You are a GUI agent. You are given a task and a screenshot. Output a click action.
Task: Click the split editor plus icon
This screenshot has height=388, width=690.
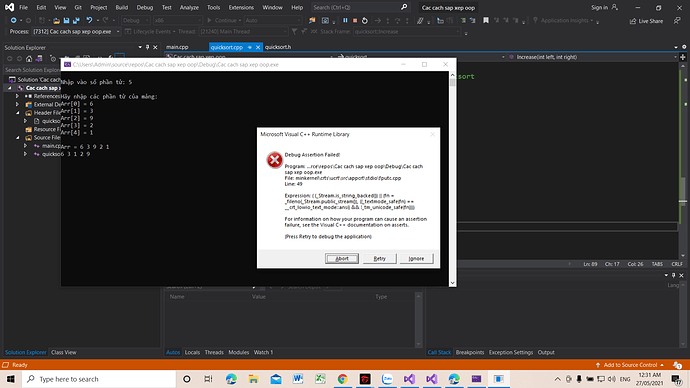pyautogui.click(x=683, y=57)
